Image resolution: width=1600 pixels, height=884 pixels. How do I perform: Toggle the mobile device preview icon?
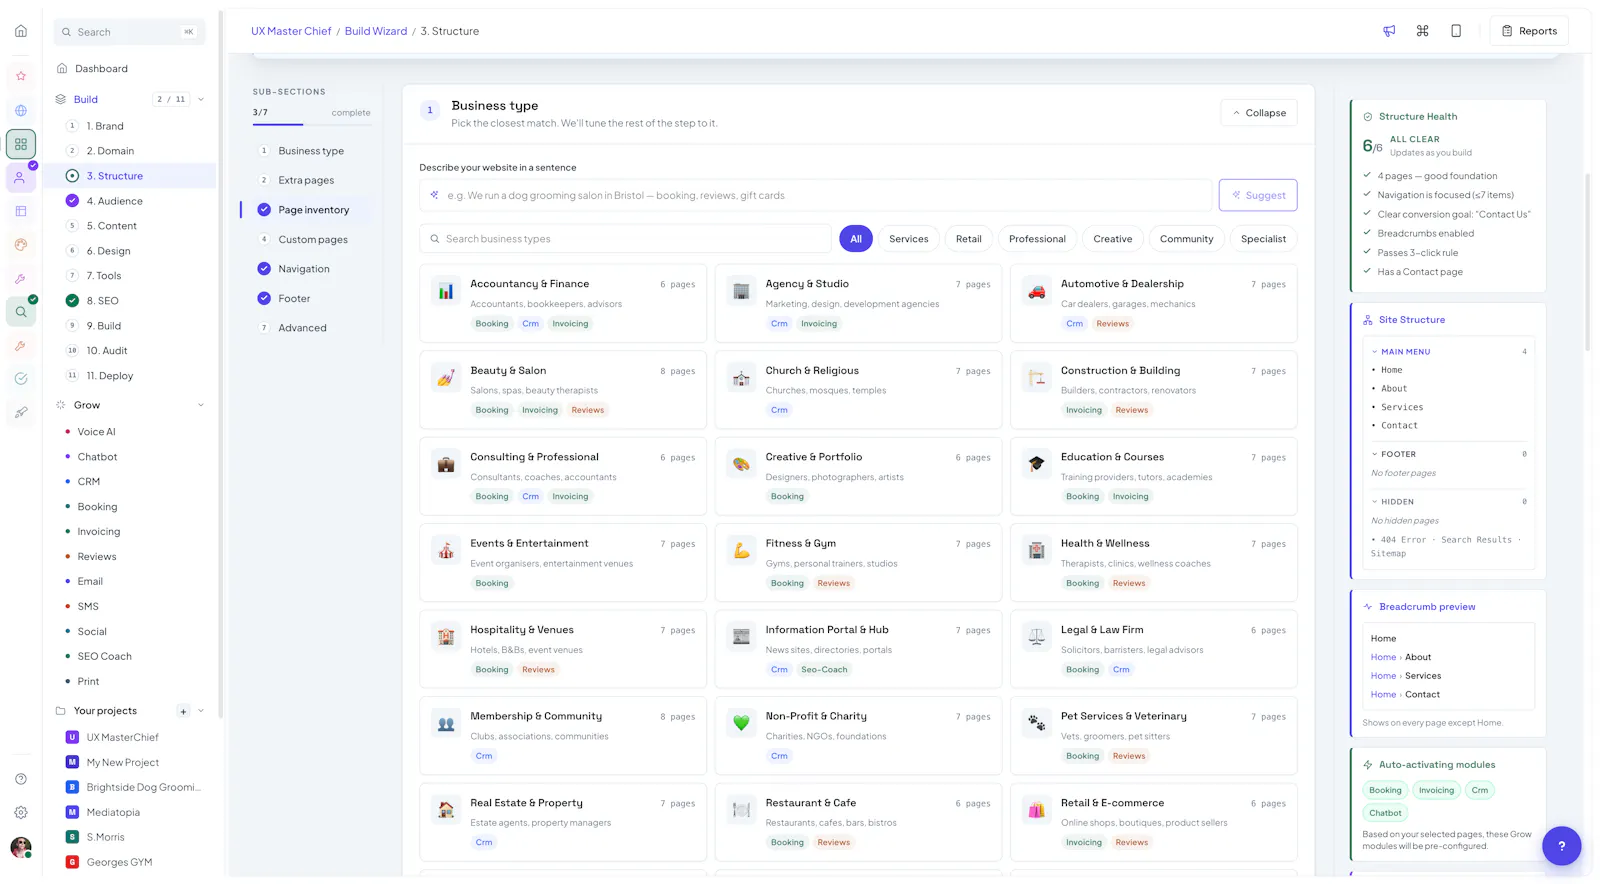coord(1456,31)
